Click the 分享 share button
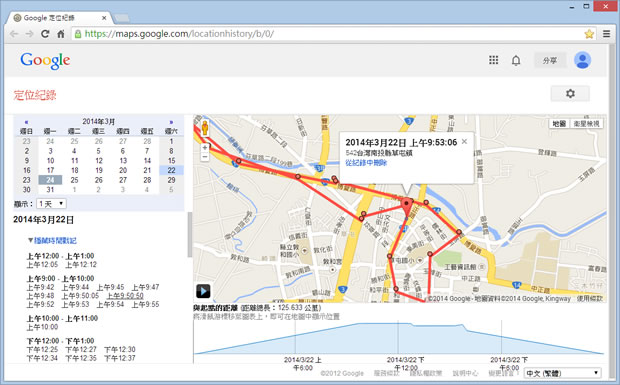 coord(550,60)
